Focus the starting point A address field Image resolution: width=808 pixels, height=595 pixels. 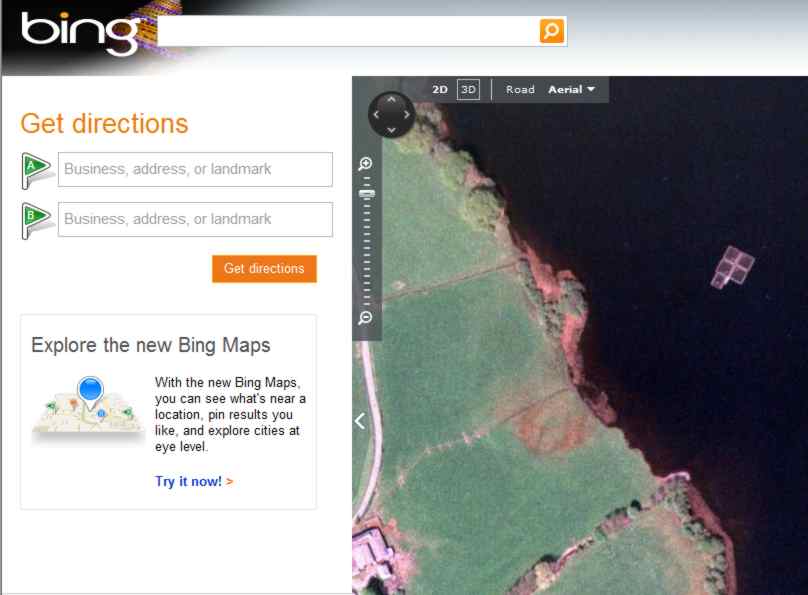click(x=195, y=169)
